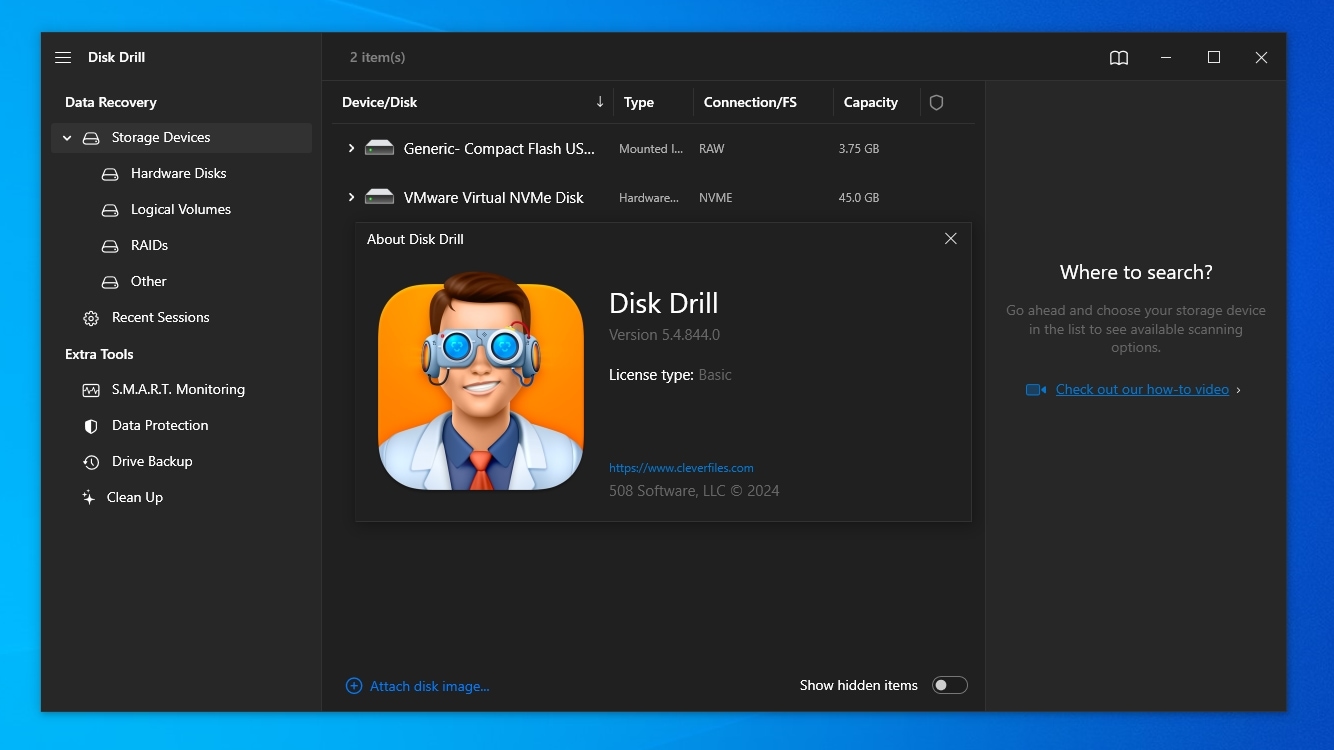Screen dimensions: 1334x750
Task: Open the cleverfiles.com website link
Action: [681, 468]
